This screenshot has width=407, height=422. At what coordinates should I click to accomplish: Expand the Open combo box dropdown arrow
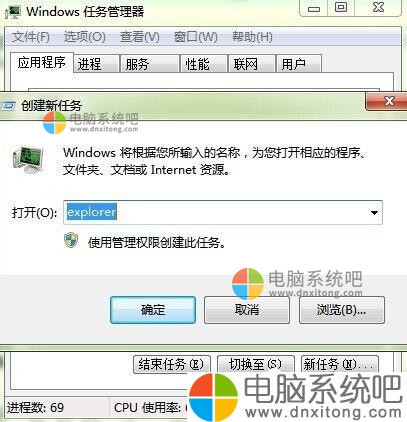tap(374, 212)
